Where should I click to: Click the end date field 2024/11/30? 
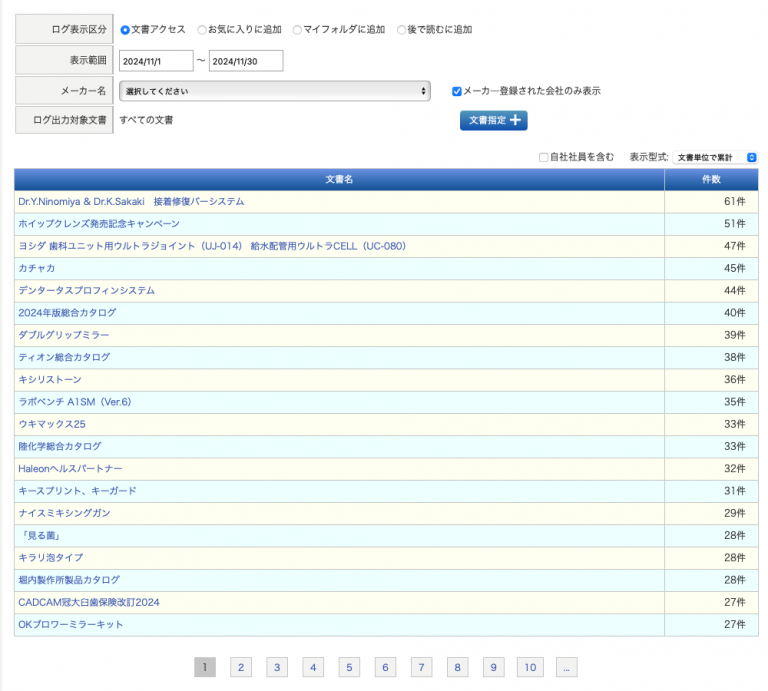pyautogui.click(x=246, y=61)
